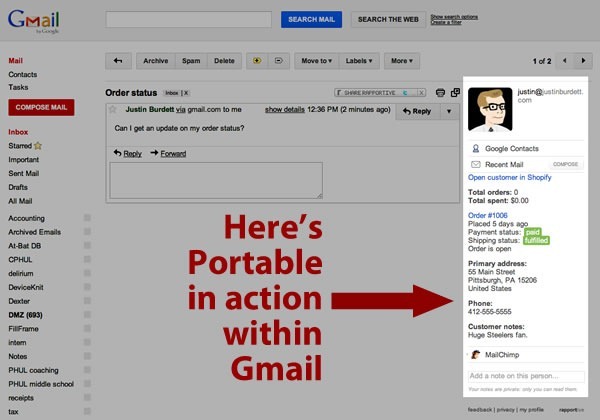600x420 pixels.
Task: Click the Starred folder with star icon
Action: coord(25,146)
